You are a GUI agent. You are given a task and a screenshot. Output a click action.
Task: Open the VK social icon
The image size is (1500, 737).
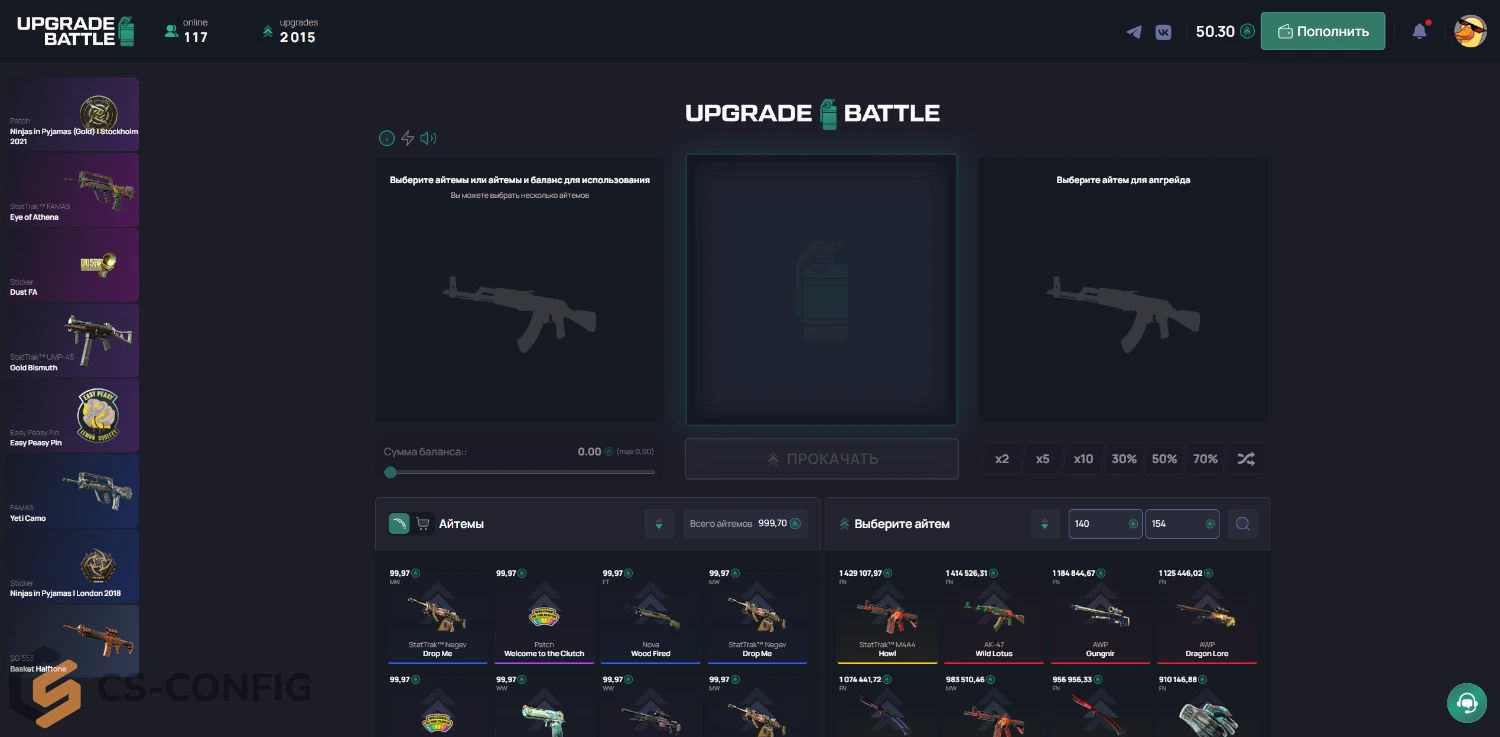click(1163, 31)
